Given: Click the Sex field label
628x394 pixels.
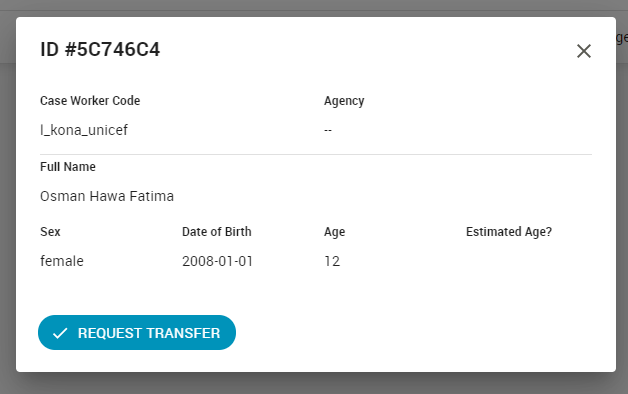Looking at the screenshot, I should [x=50, y=231].
